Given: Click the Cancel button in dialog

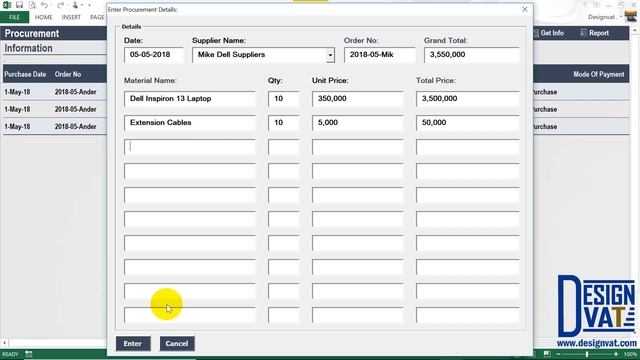Looking at the screenshot, I should (x=177, y=344).
